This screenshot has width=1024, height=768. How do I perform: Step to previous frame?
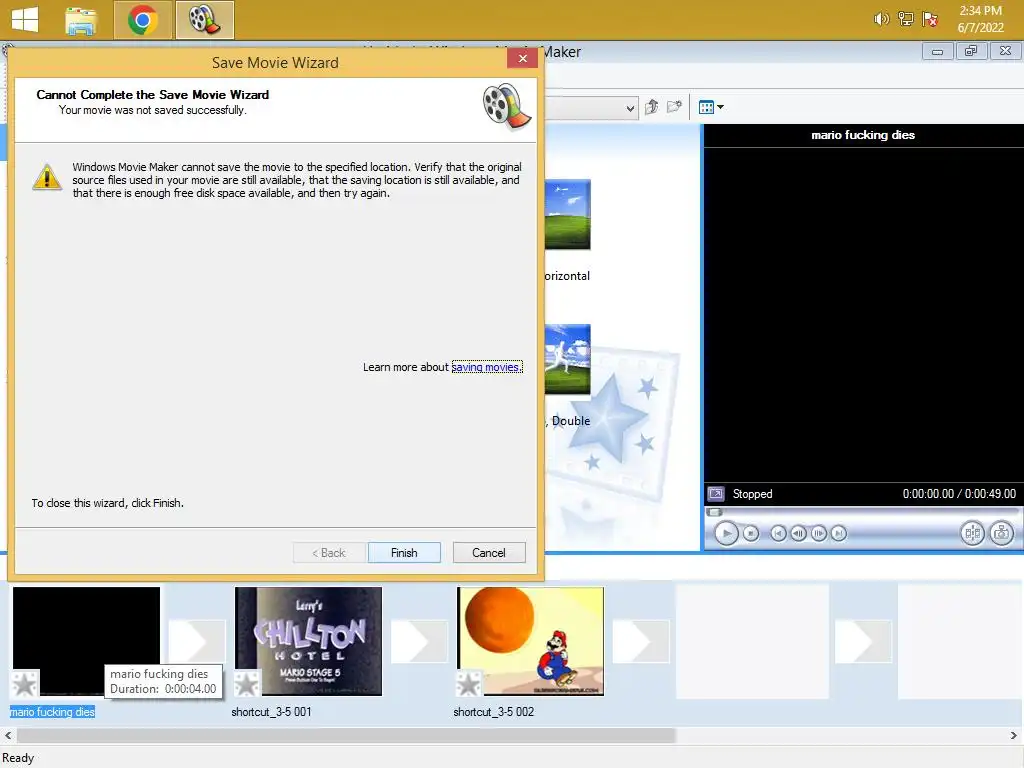point(798,534)
